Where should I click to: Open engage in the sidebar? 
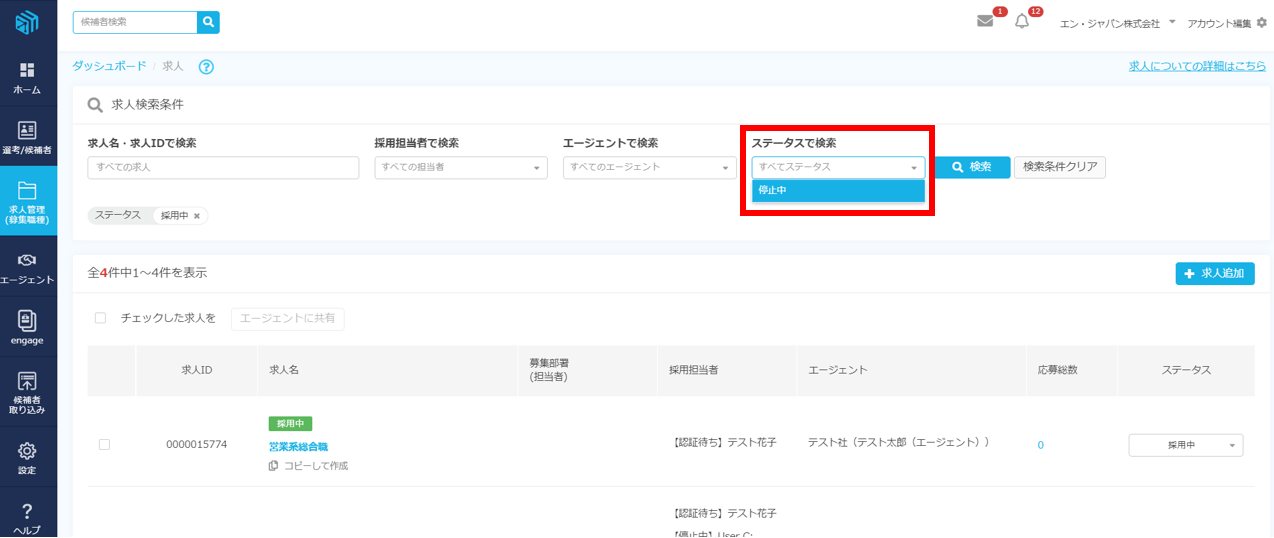(27, 328)
